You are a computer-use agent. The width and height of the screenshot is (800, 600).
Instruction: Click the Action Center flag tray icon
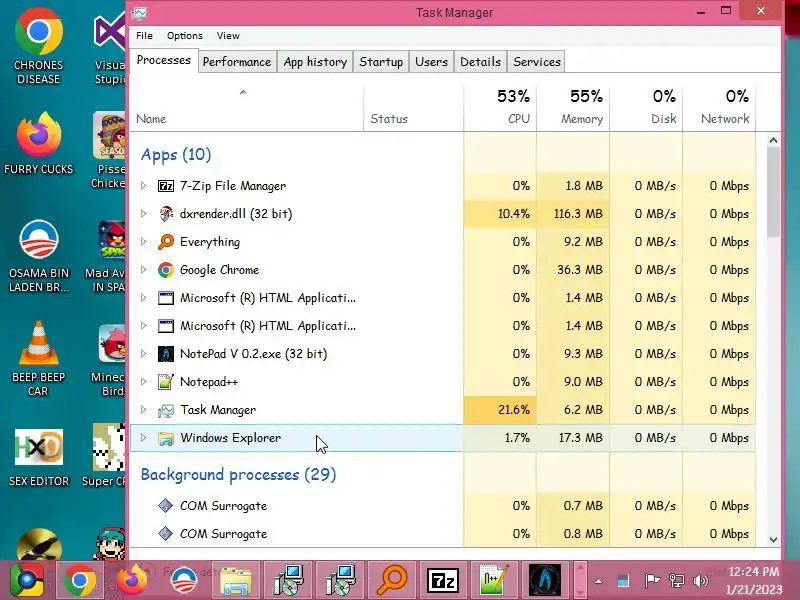652,581
